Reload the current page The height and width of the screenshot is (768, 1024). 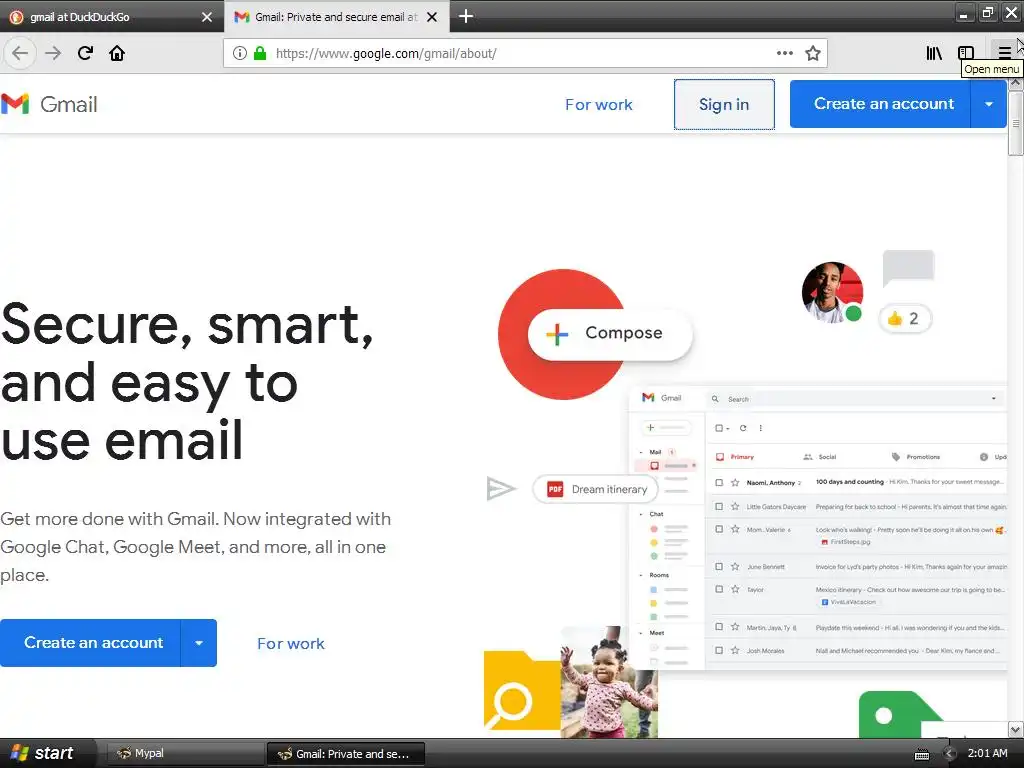[x=85, y=53]
